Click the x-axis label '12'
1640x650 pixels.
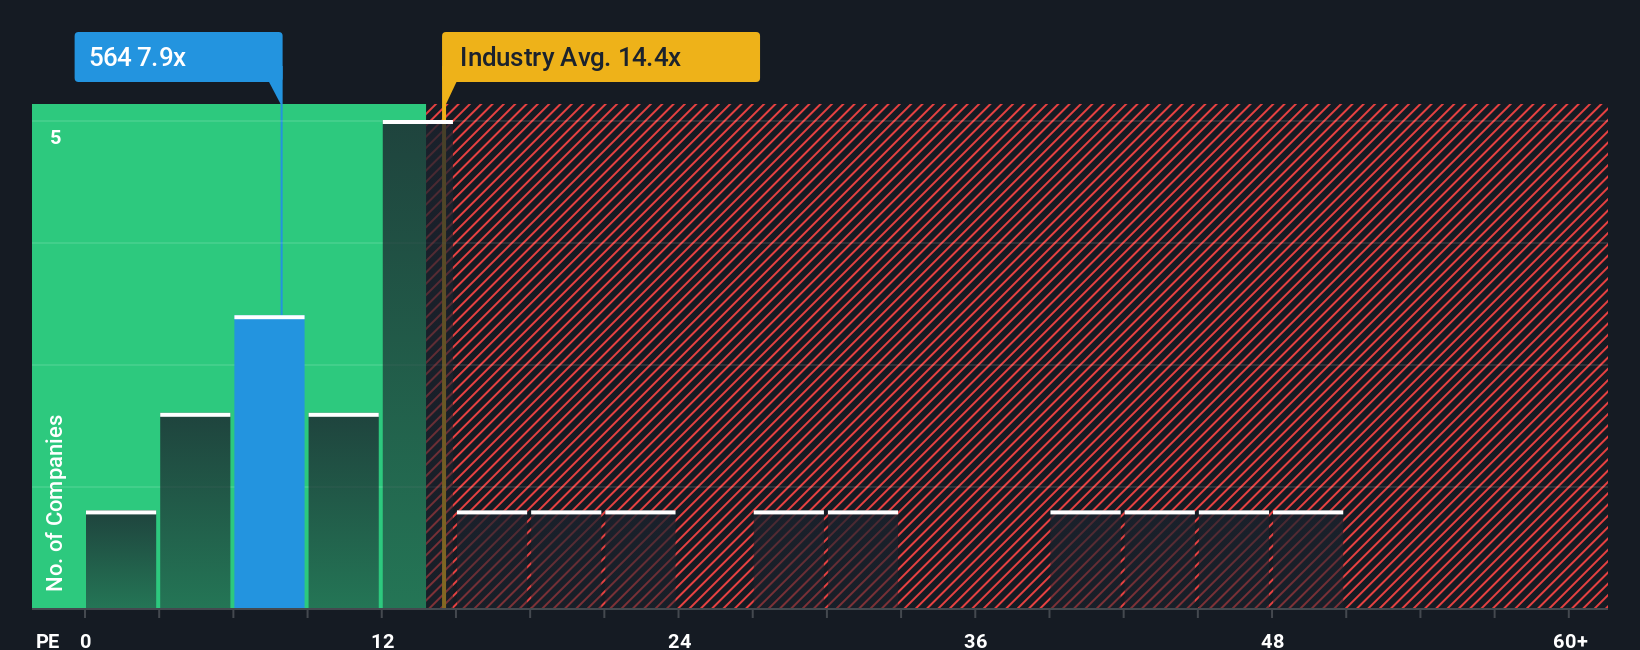point(383,641)
